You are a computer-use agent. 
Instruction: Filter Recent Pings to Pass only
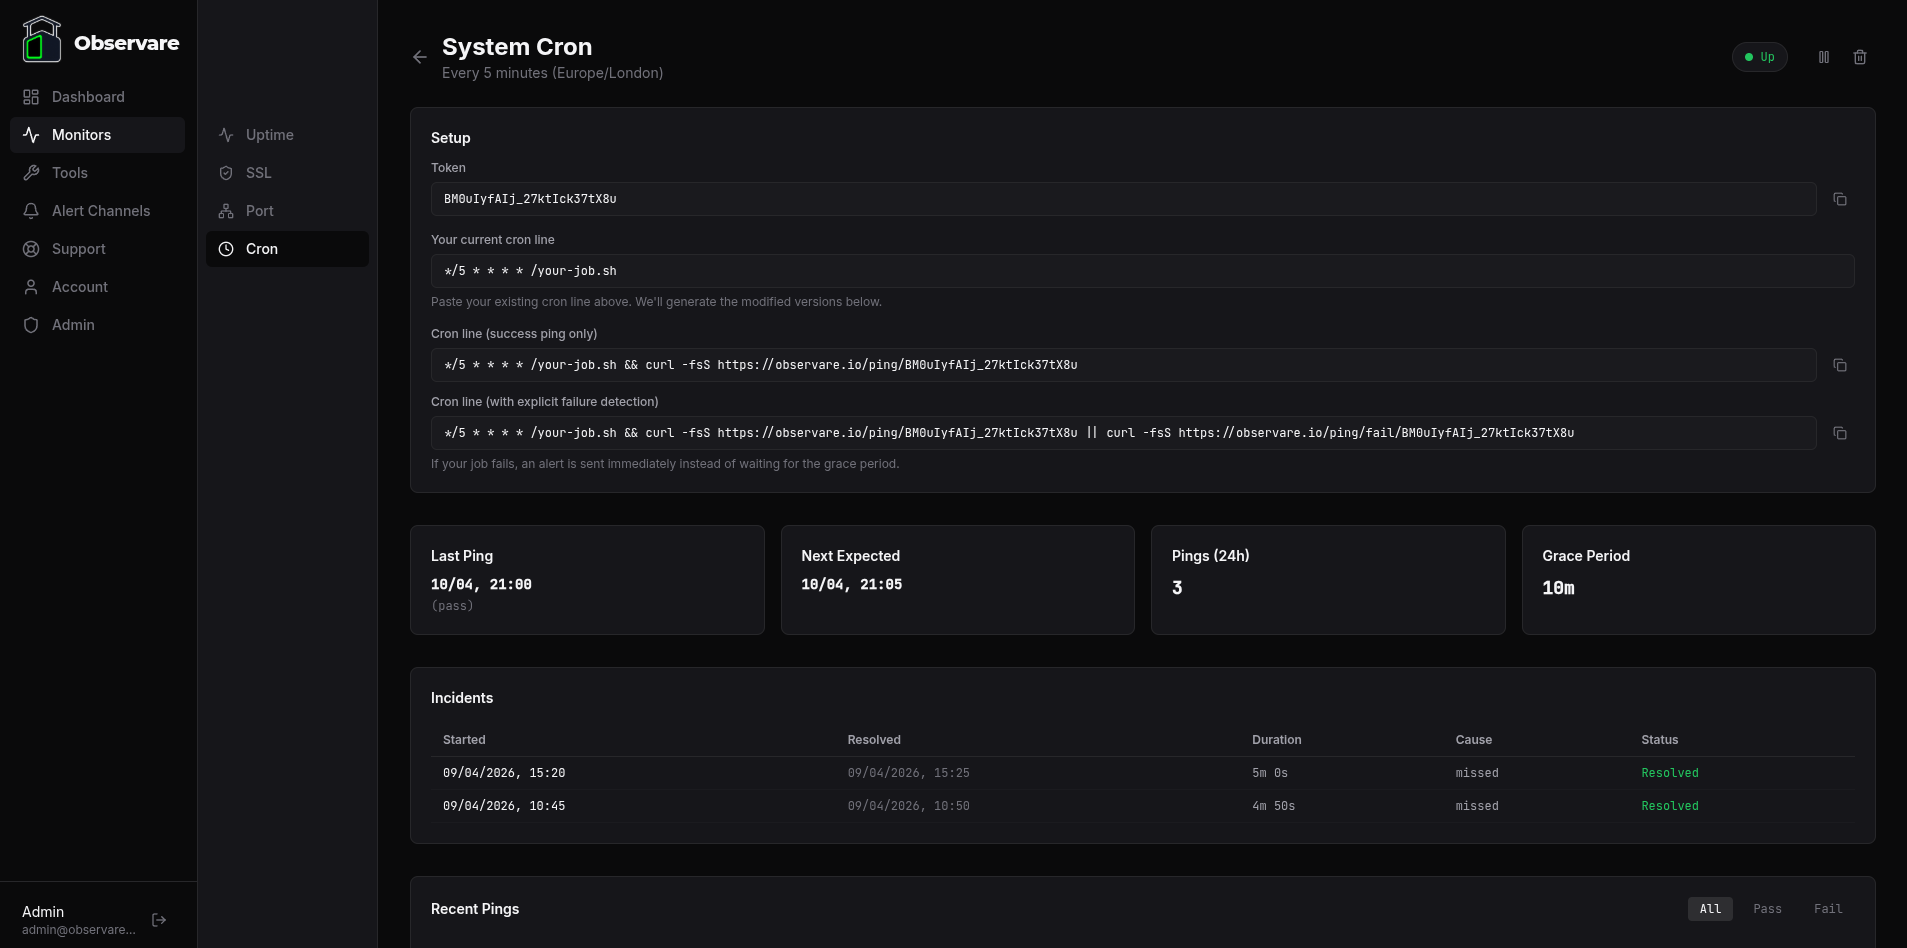1767,909
